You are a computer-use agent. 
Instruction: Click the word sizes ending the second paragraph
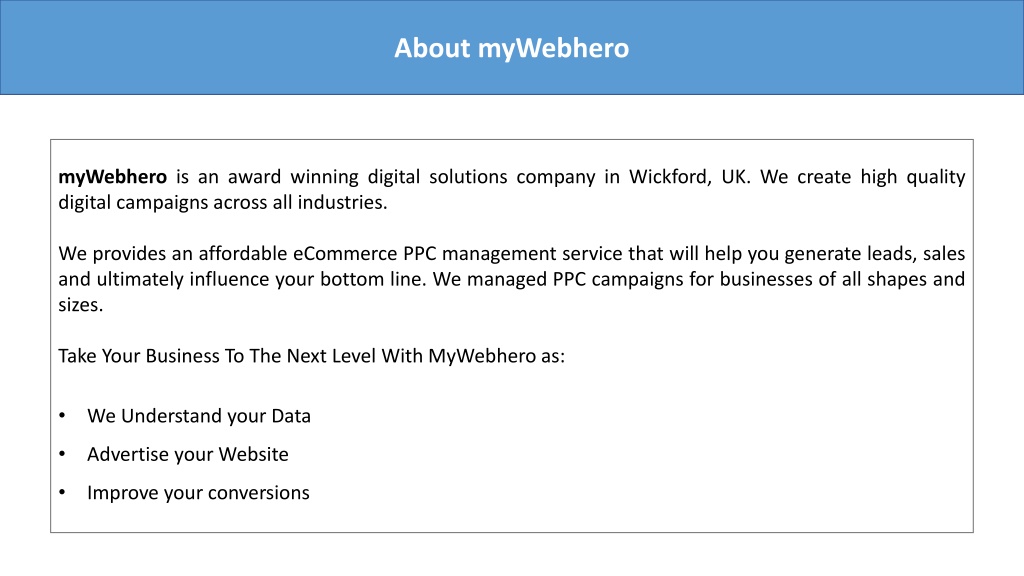click(x=80, y=305)
